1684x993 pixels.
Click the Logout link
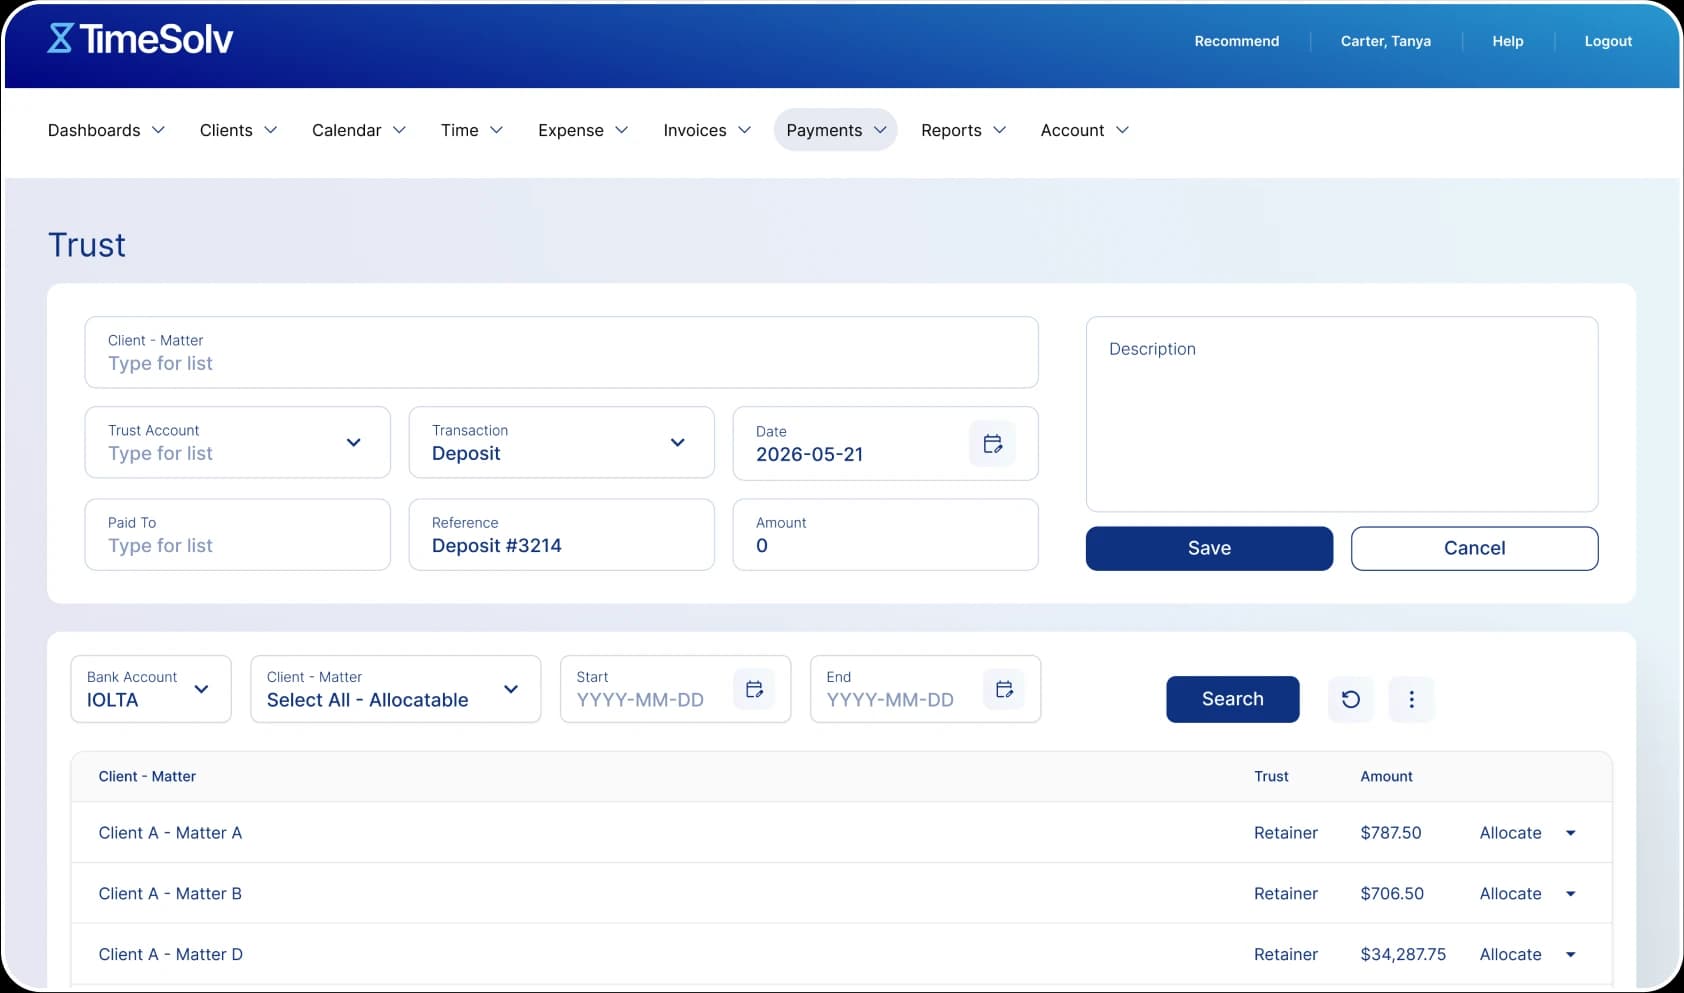click(1607, 41)
